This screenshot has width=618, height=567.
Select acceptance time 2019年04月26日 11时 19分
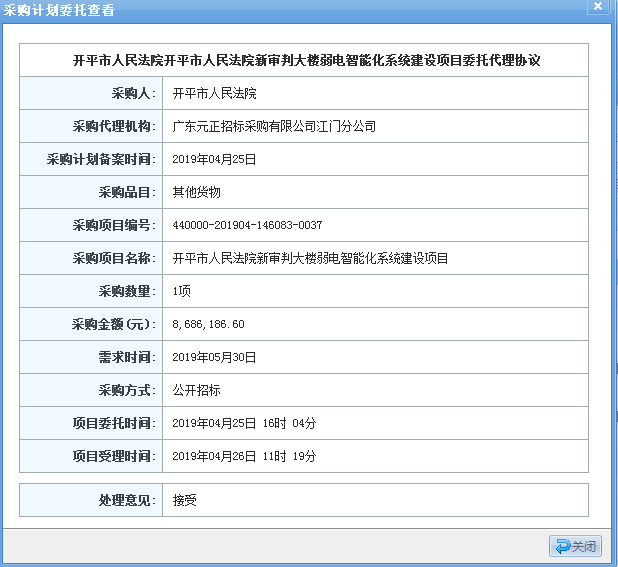click(244, 456)
